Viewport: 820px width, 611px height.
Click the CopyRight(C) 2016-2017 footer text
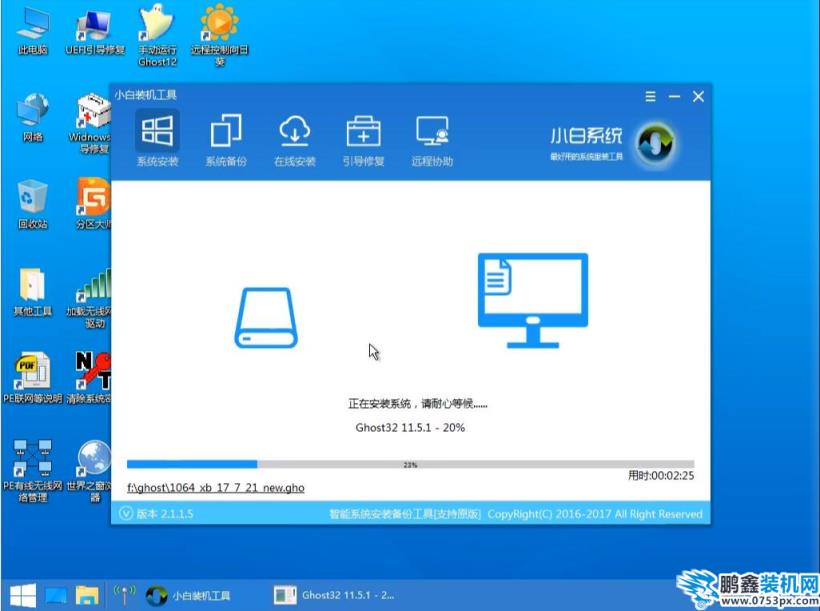[x=595, y=514]
